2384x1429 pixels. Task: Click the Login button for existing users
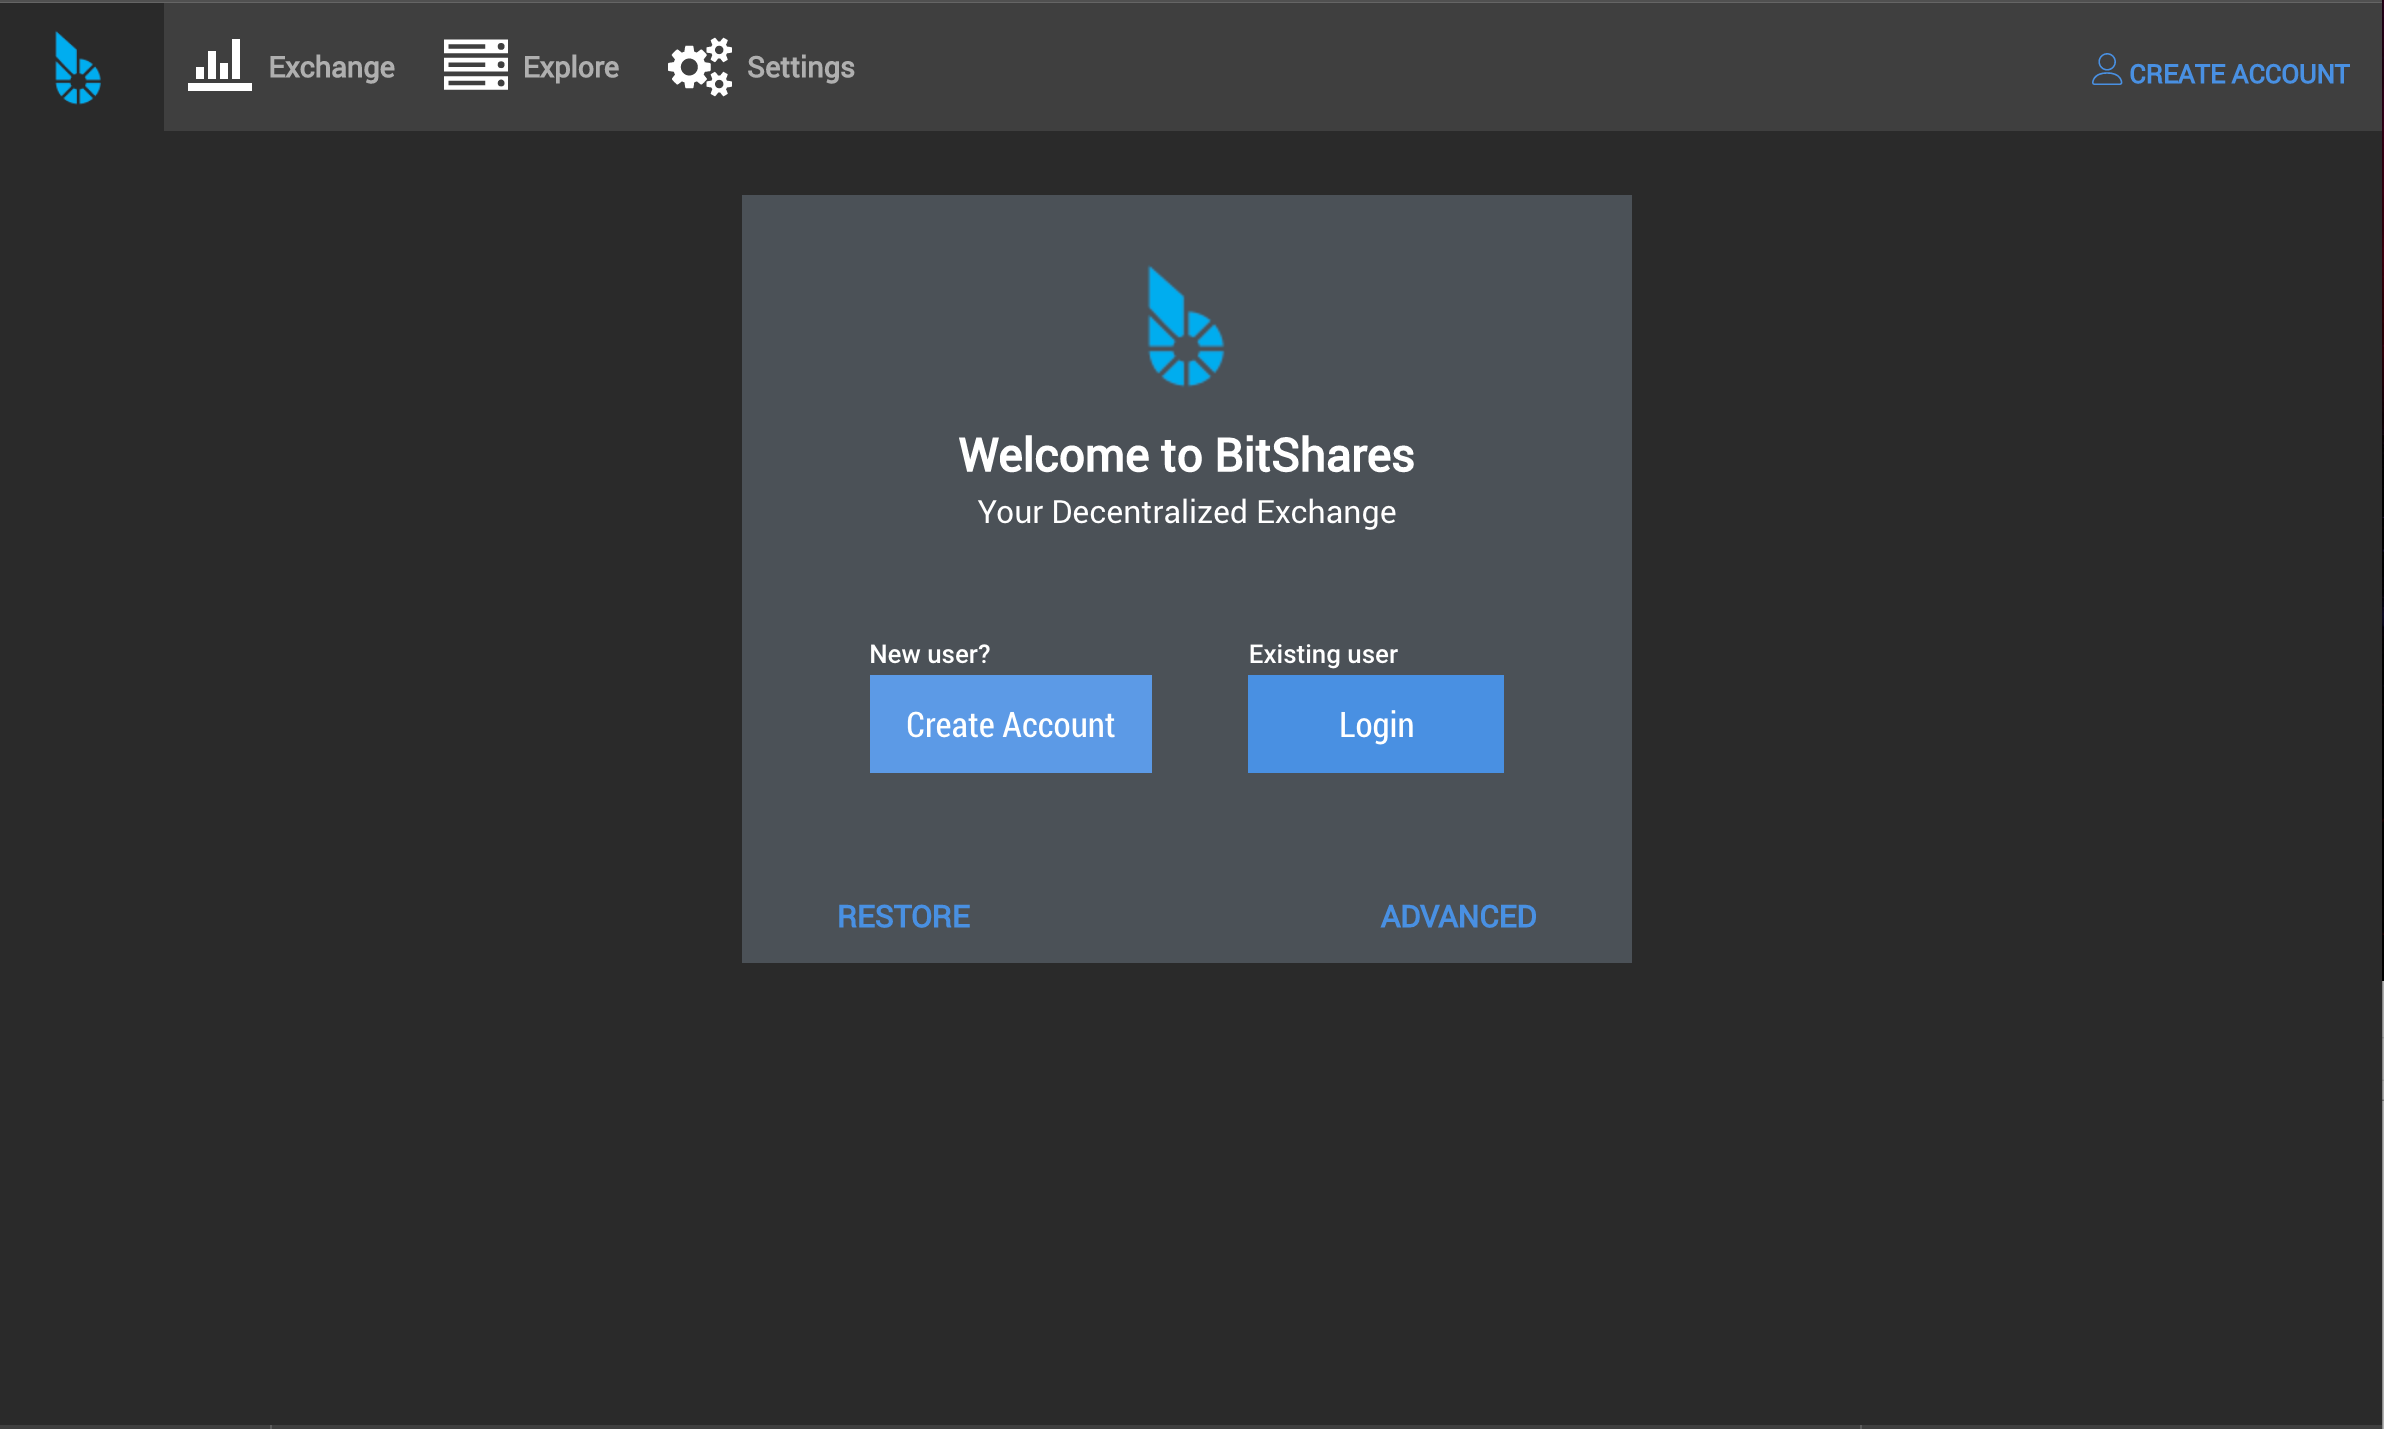[x=1375, y=724]
